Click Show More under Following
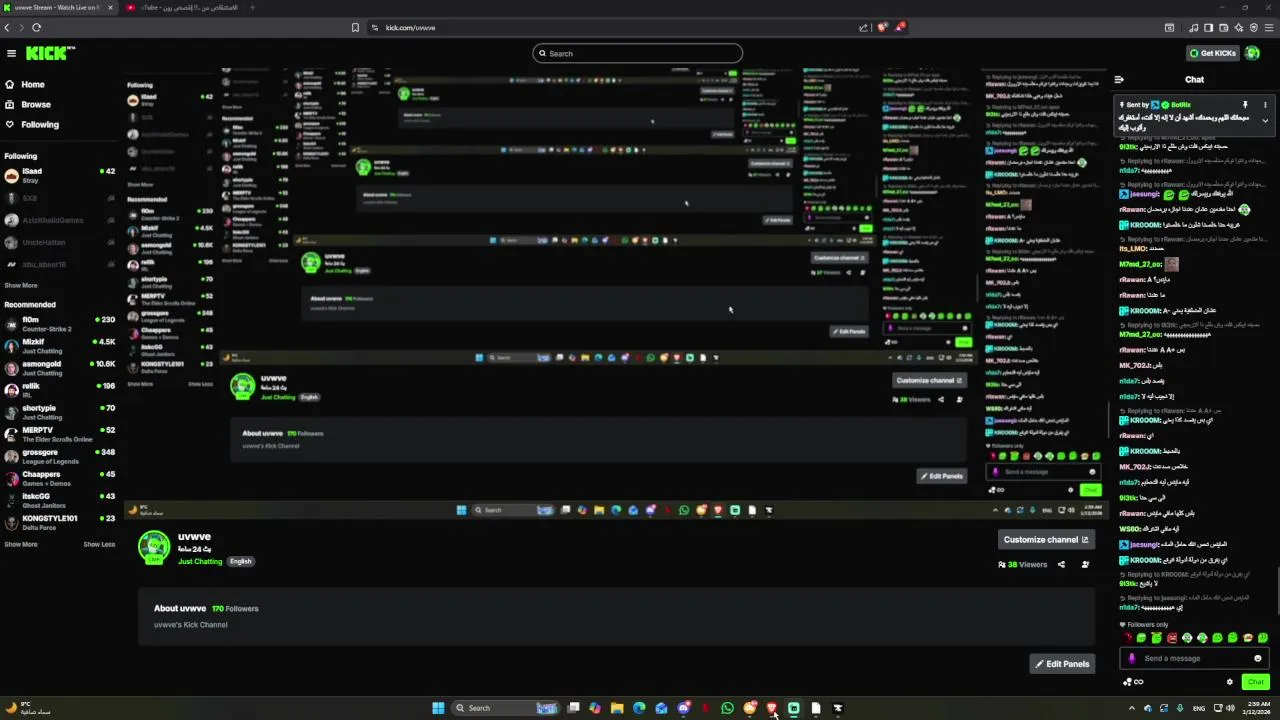 (21, 285)
